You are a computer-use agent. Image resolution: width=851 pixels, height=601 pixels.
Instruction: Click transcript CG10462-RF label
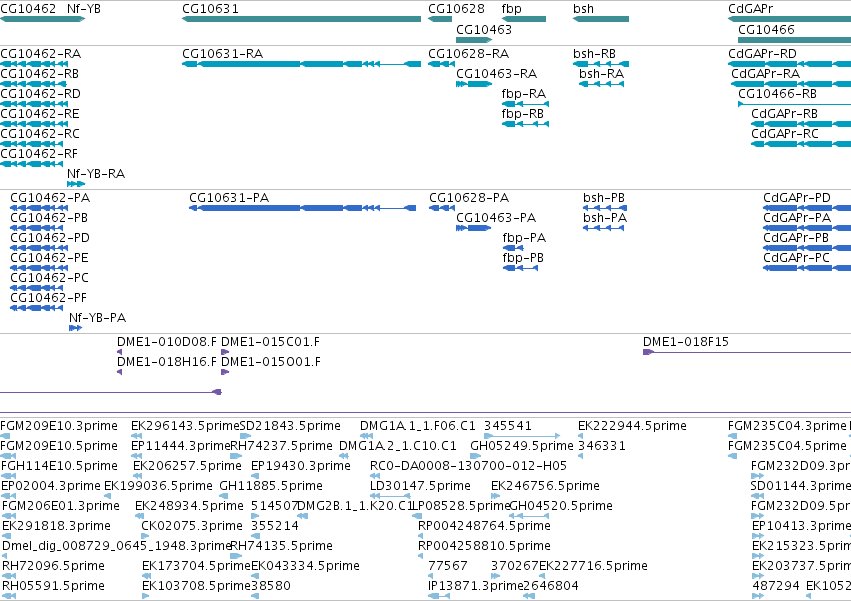[39, 154]
